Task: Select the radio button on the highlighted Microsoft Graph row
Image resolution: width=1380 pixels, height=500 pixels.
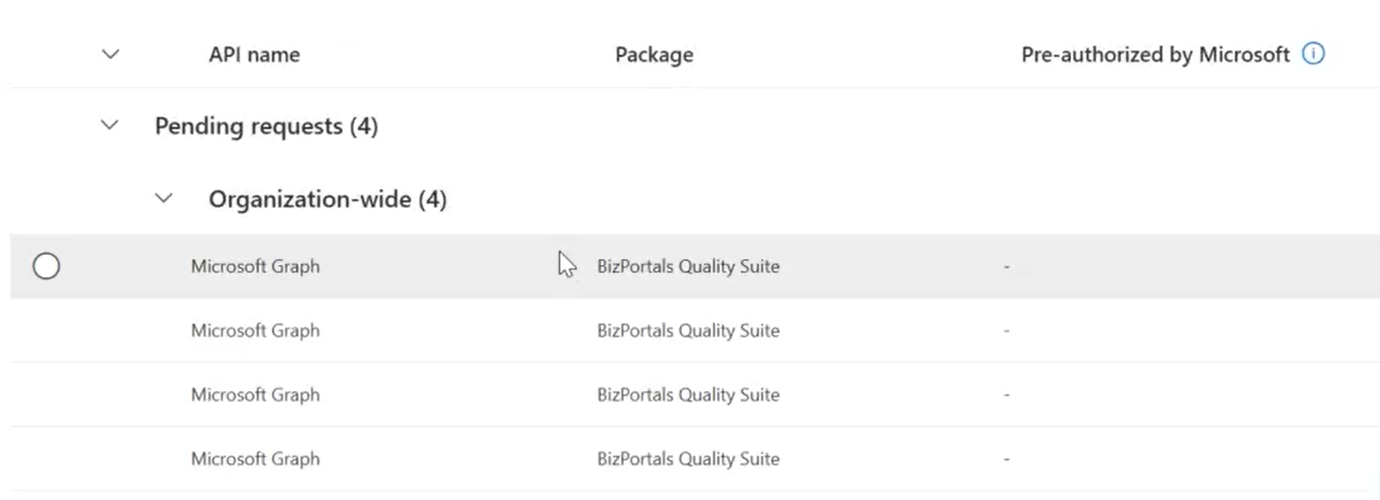Action: (46, 266)
